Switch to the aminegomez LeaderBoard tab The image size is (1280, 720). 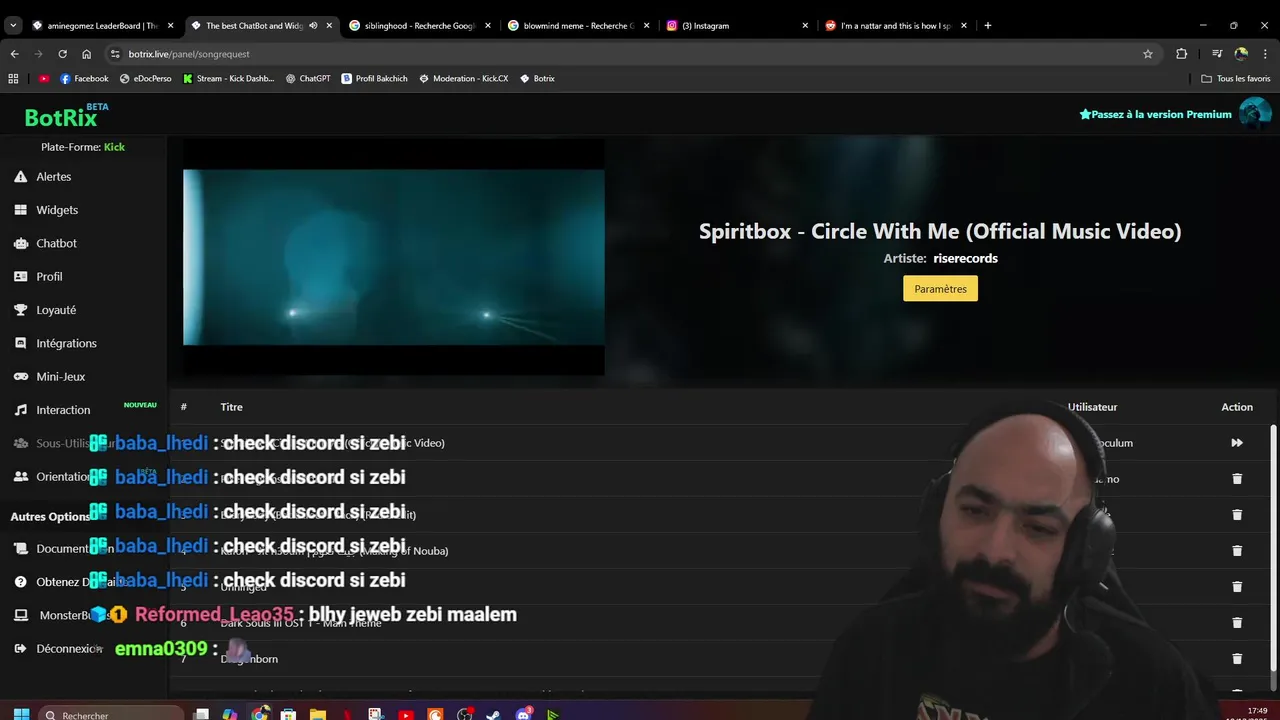[x=103, y=26]
